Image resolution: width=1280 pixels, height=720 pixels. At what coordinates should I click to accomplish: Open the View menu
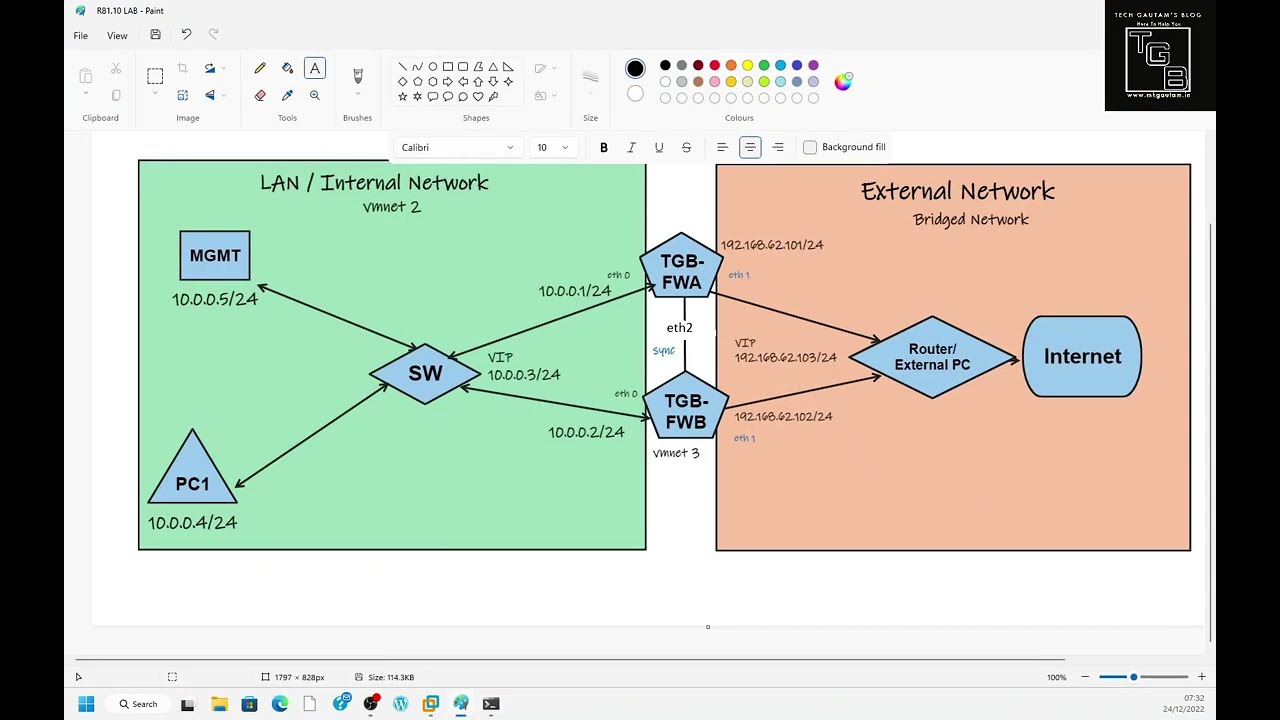coord(117,35)
